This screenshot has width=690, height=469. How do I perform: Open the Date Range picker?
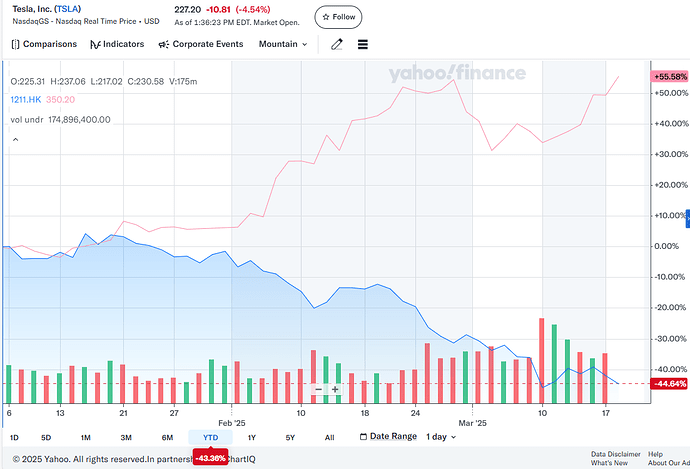click(388, 436)
